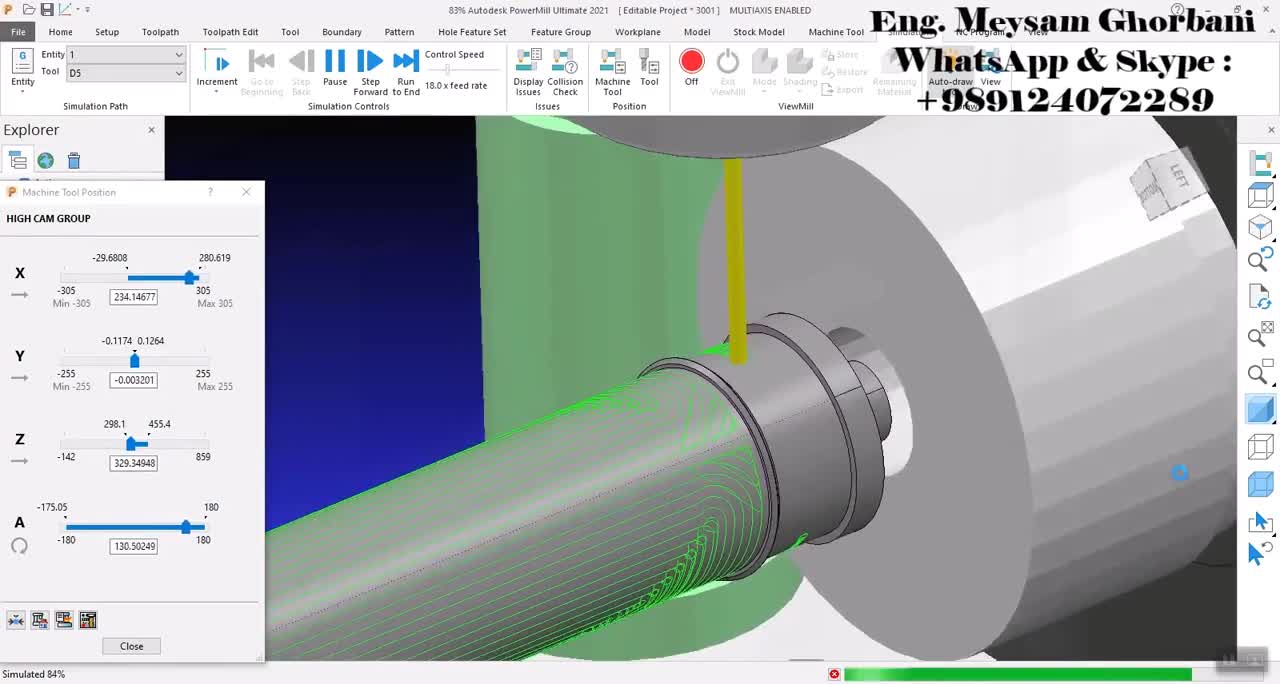Viewport: 1280px width, 684px height.
Task: Open Machine Tool position dialog
Action: pos(612,72)
